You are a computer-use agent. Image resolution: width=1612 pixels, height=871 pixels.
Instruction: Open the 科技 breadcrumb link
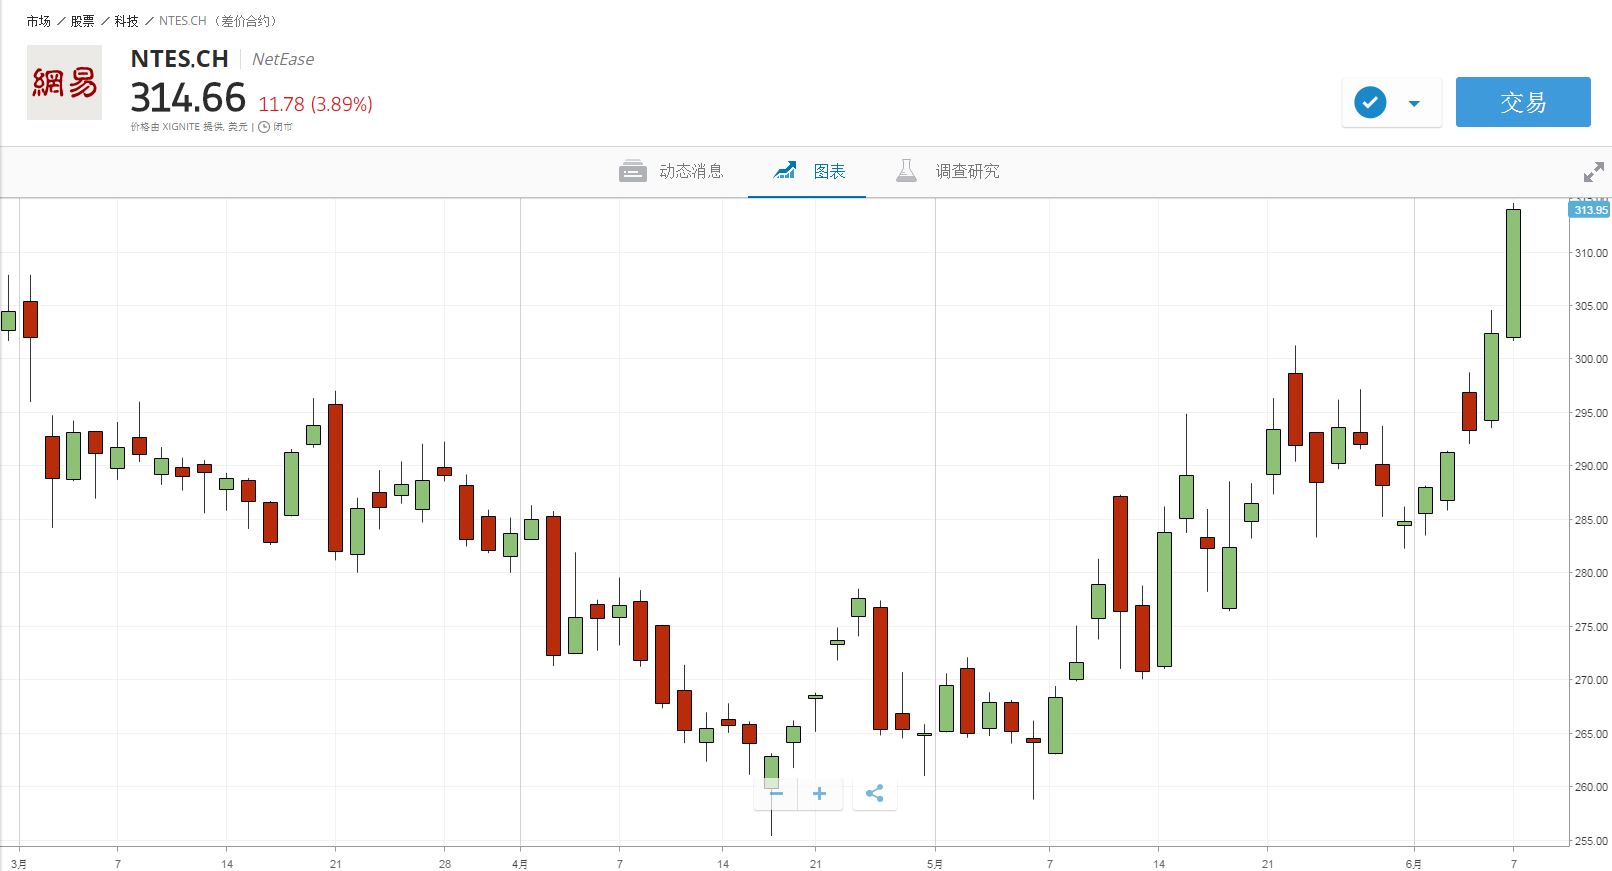point(126,21)
